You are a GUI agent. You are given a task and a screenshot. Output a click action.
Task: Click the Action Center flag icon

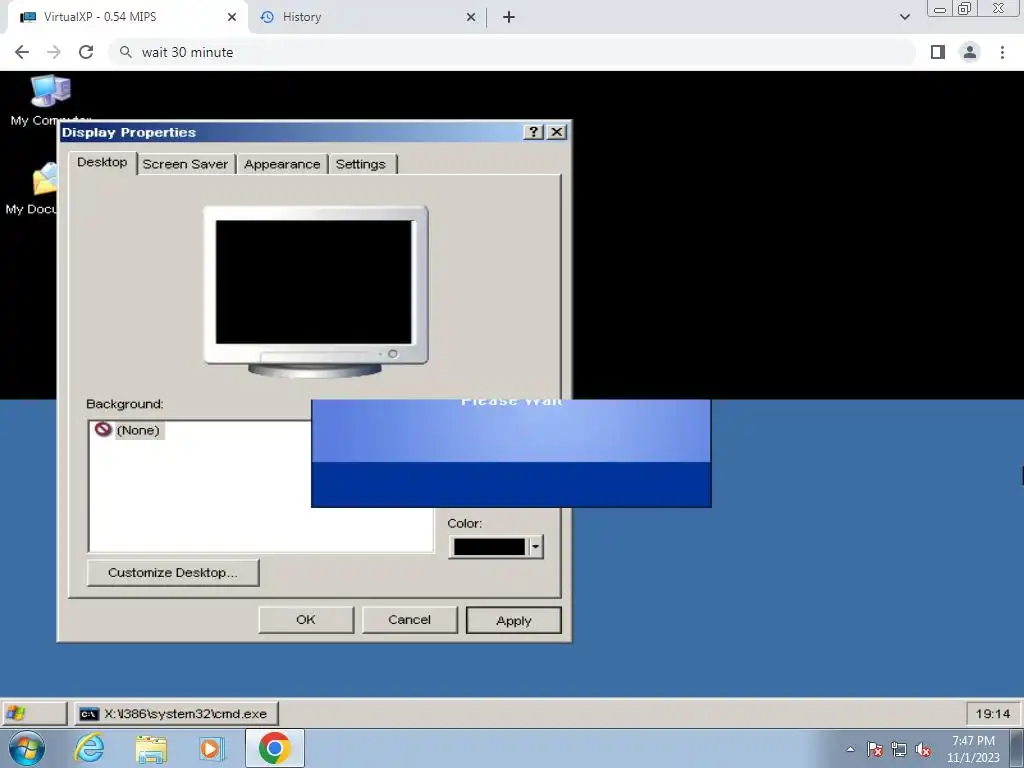(875, 749)
